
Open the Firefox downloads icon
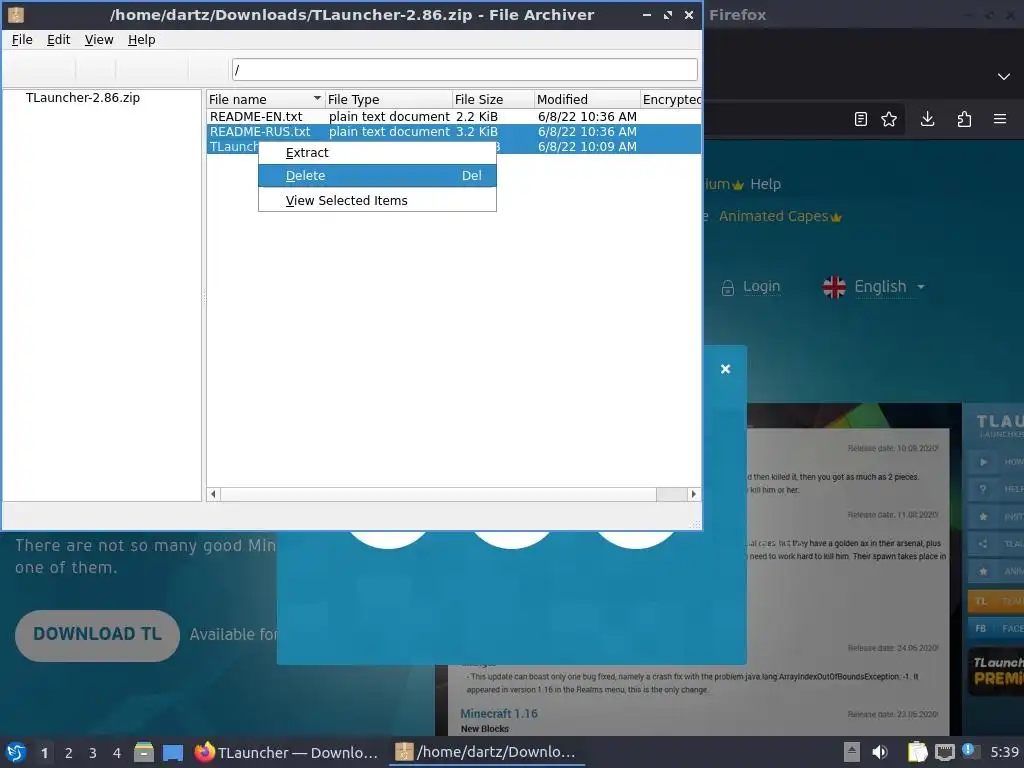tap(927, 119)
